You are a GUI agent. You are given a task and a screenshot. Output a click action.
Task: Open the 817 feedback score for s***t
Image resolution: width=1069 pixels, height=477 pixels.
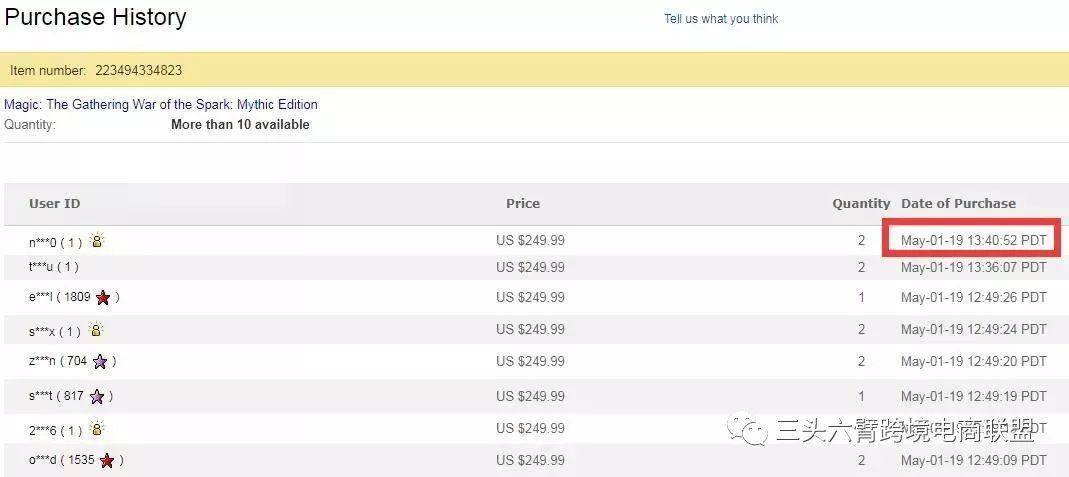(73, 396)
